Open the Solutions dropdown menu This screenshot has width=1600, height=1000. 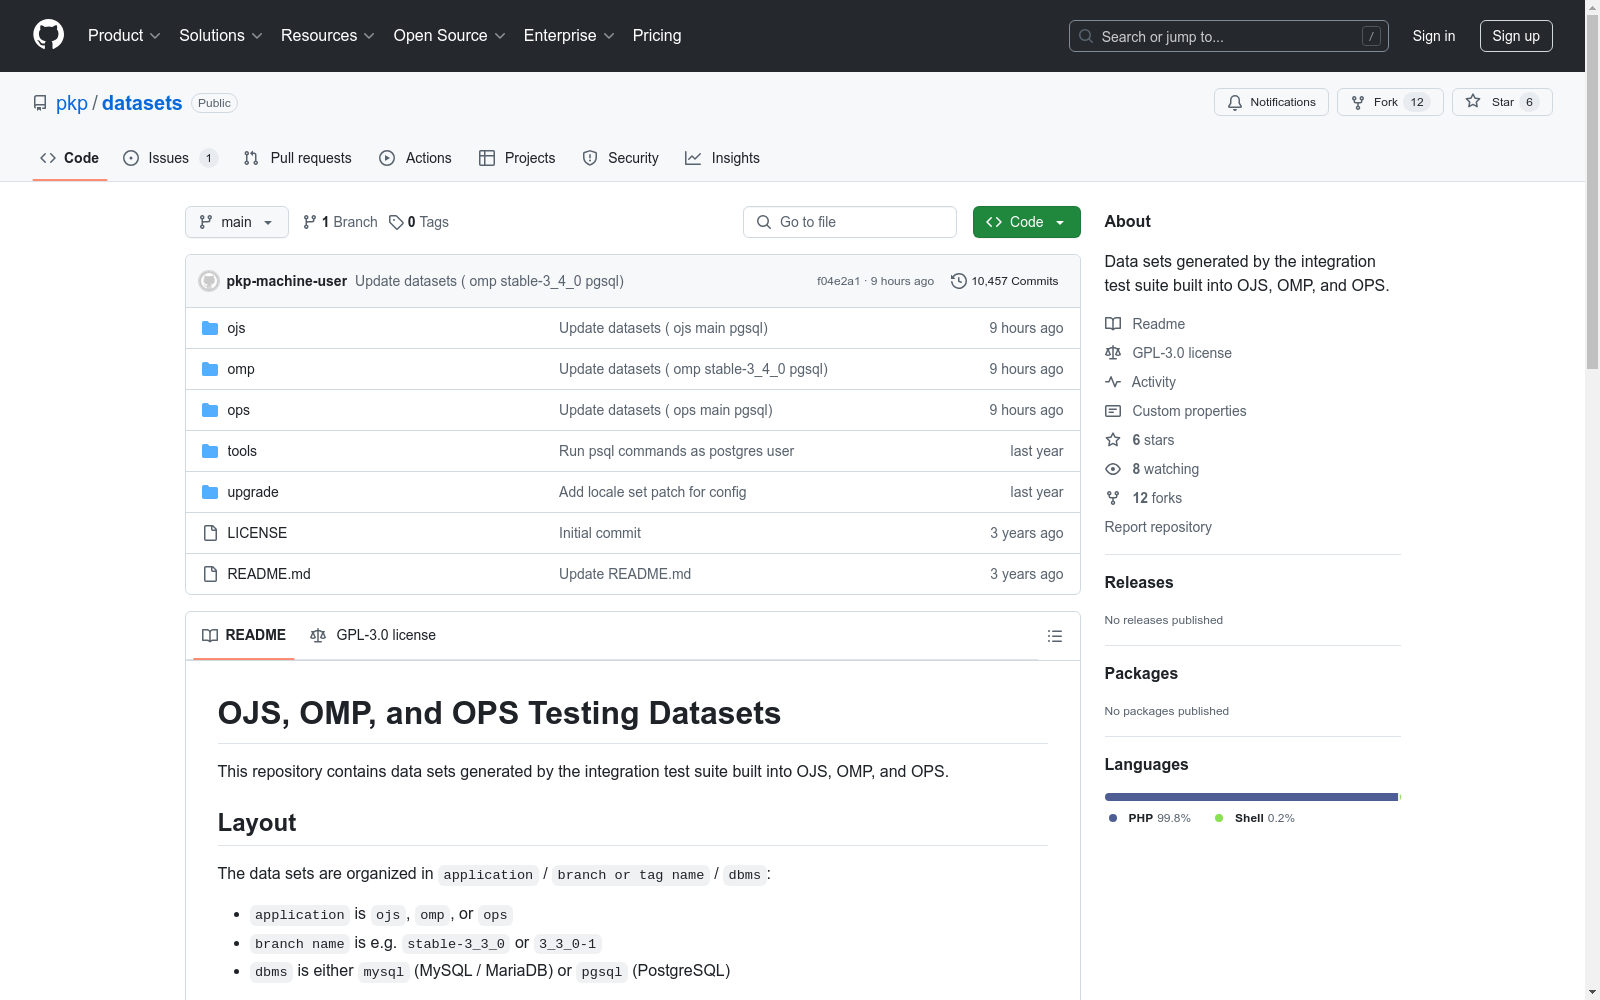[221, 36]
